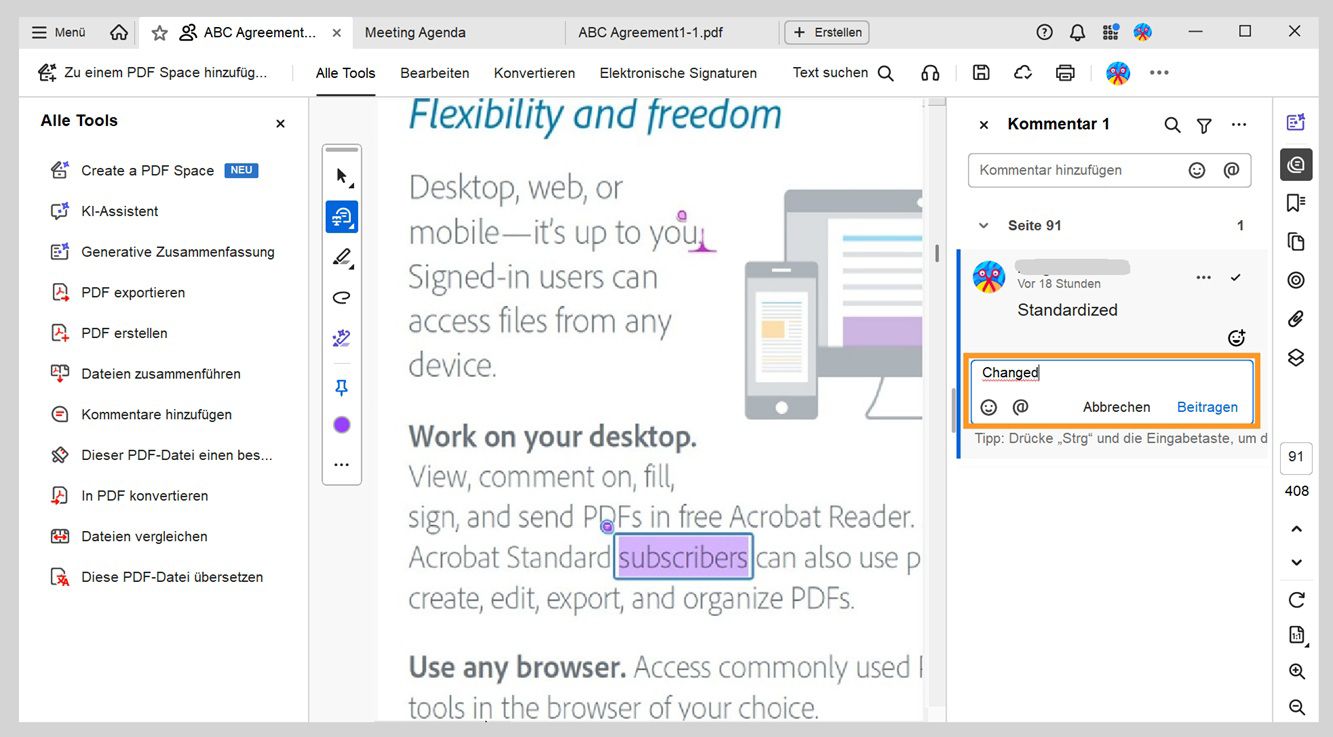Screen dimensions: 1333x737
Task: Open the Konvertieren tab
Action: 534,73
